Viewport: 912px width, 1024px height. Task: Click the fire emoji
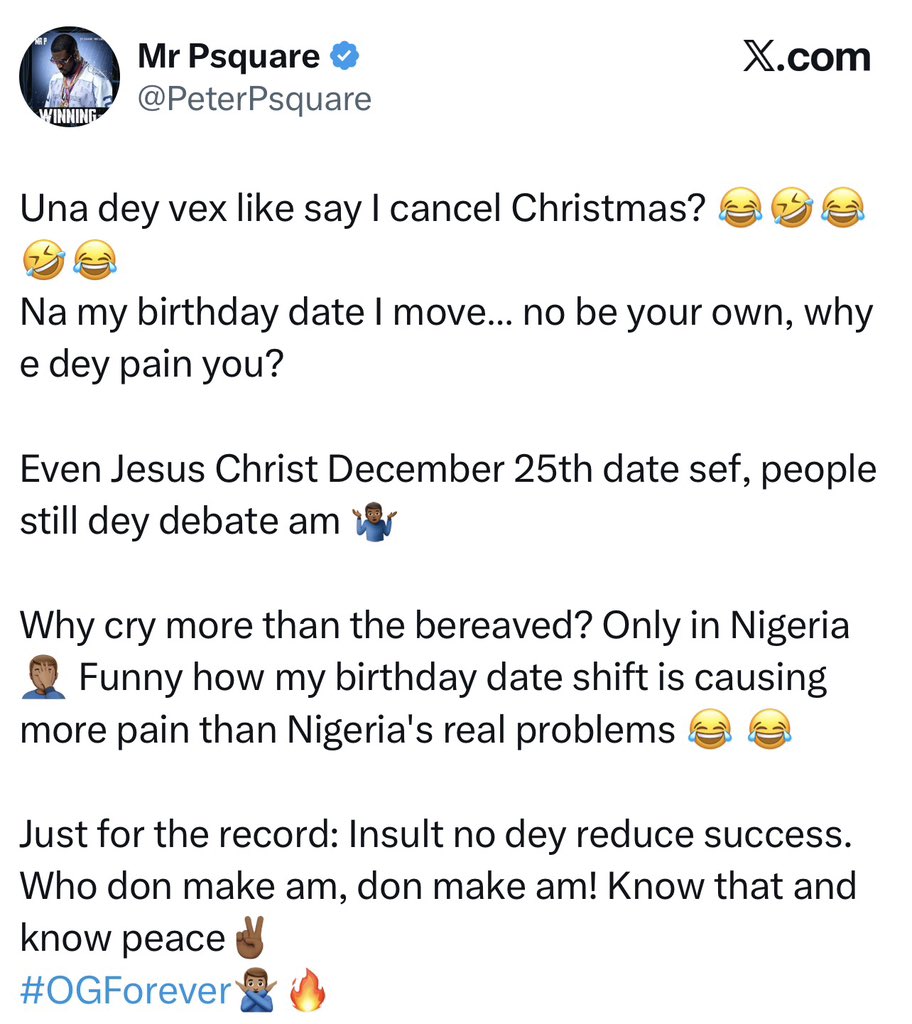(307, 992)
